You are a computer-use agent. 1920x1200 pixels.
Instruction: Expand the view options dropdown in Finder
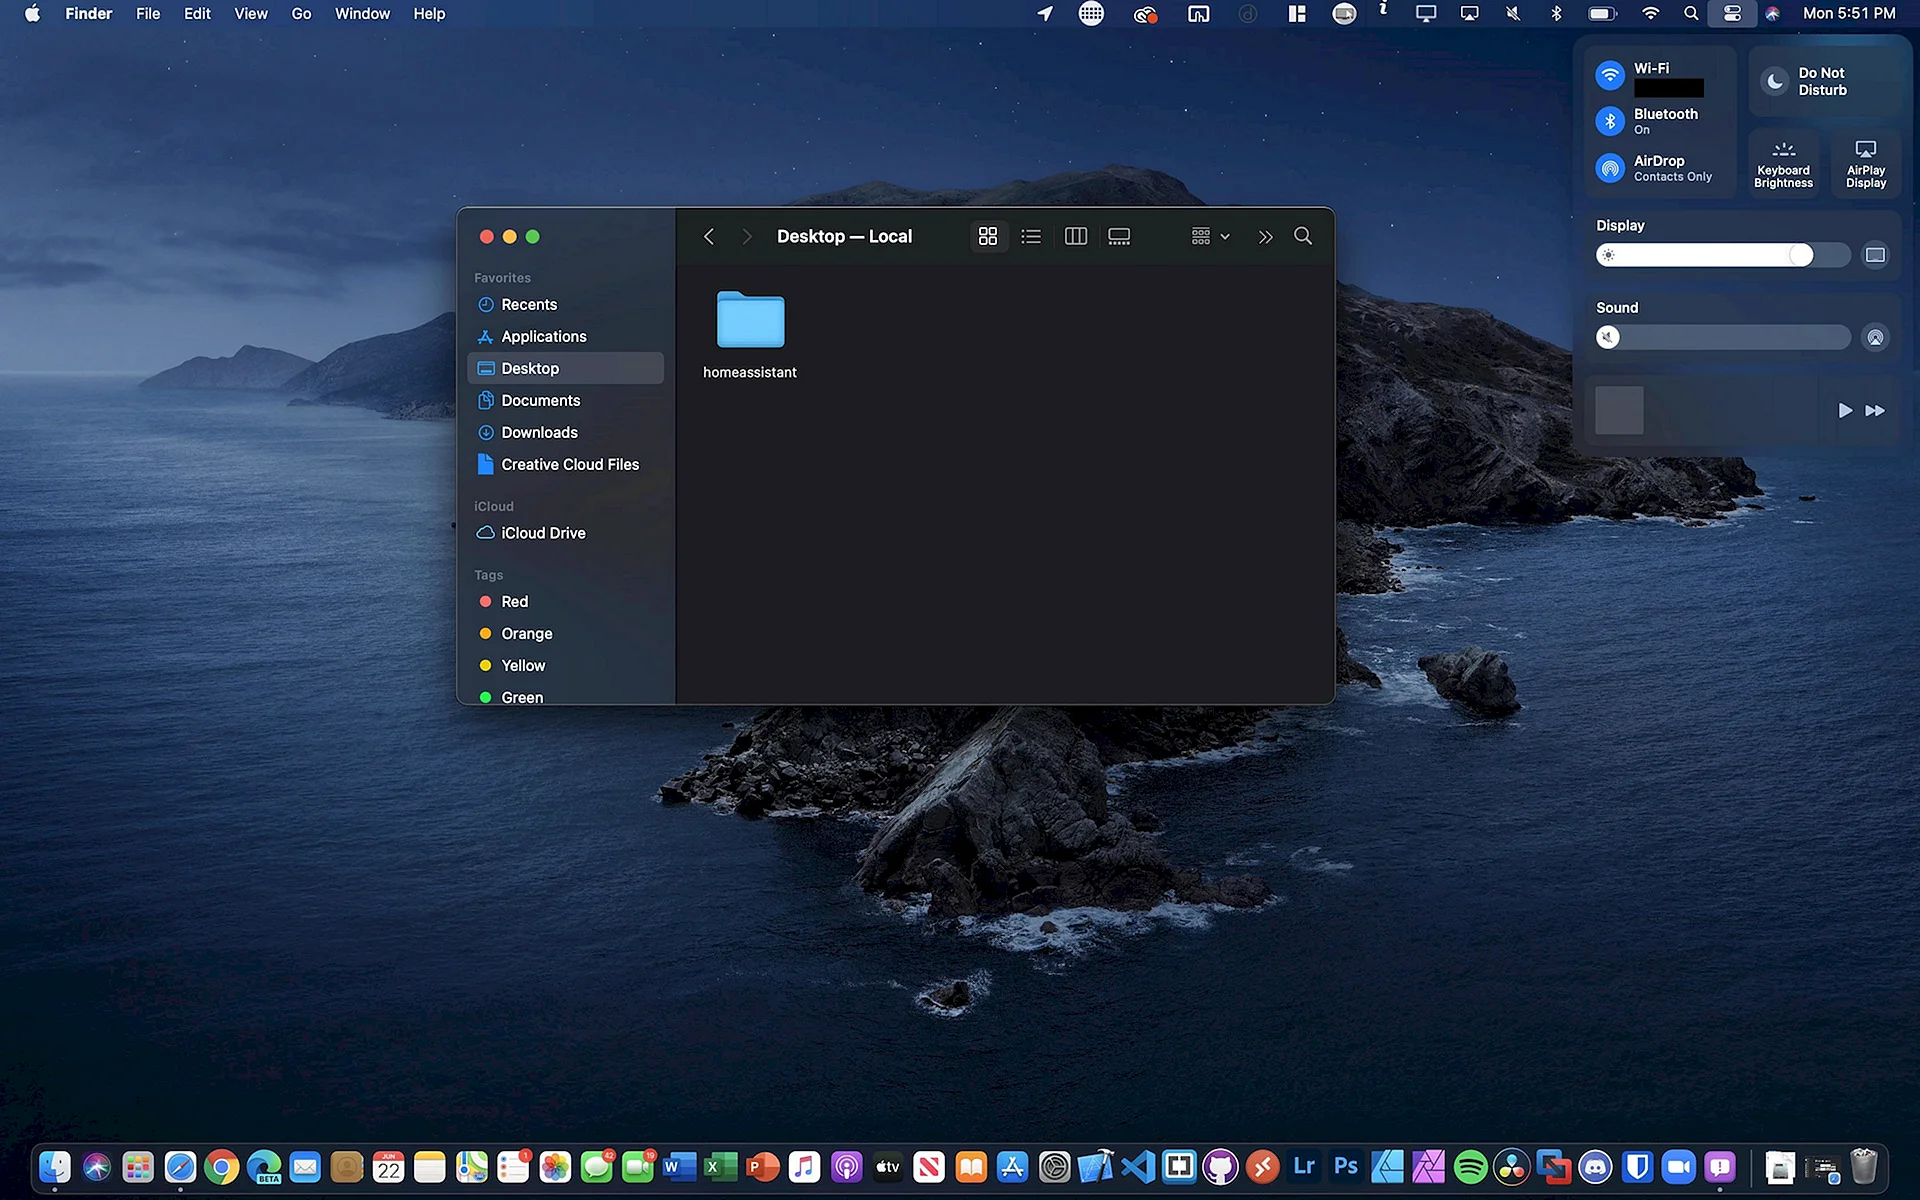(1210, 235)
